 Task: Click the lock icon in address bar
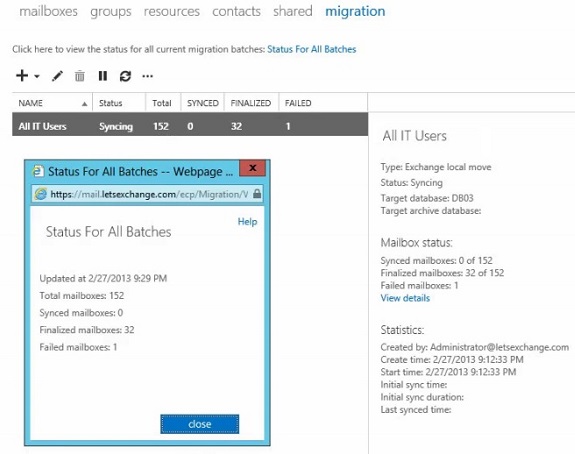point(257,194)
